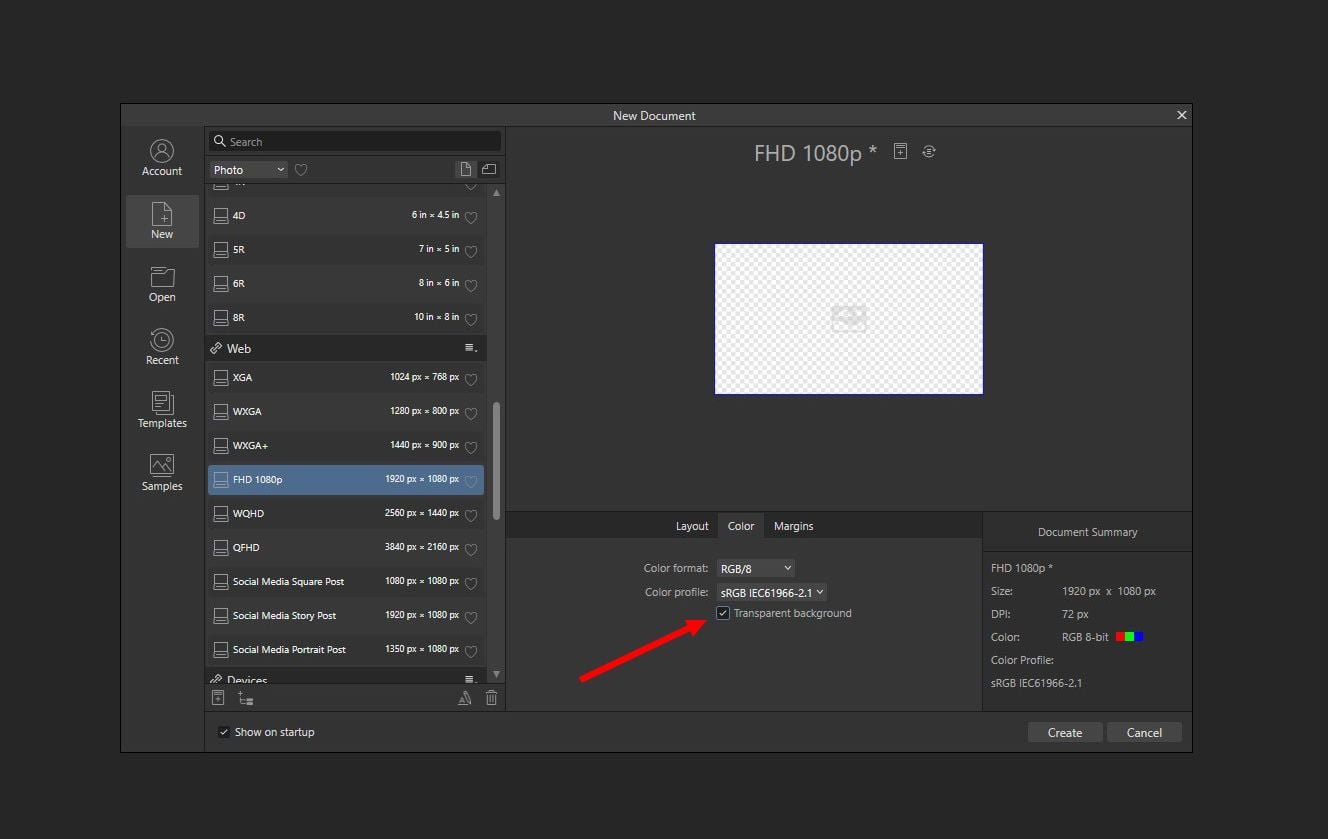This screenshot has height=839, width=1328.
Task: Select landscape orientation icon
Action: (489, 170)
